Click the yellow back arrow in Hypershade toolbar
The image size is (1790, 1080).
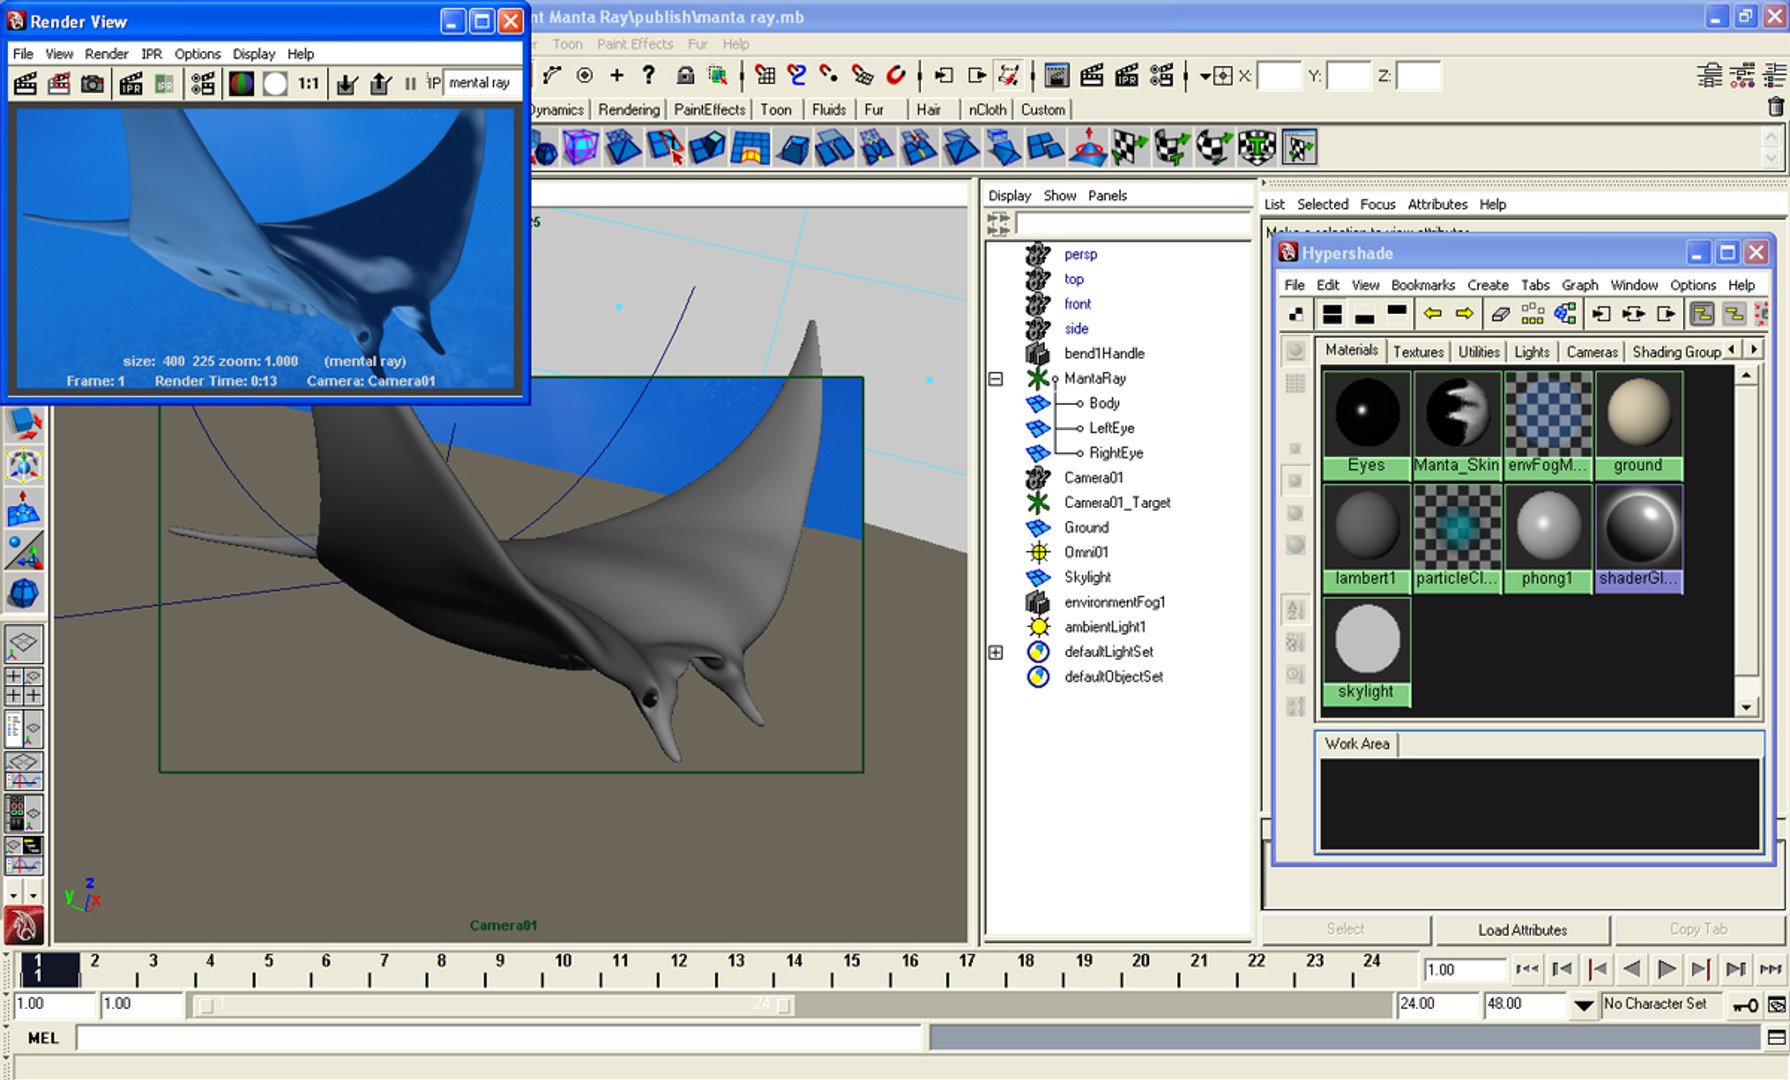(1433, 314)
